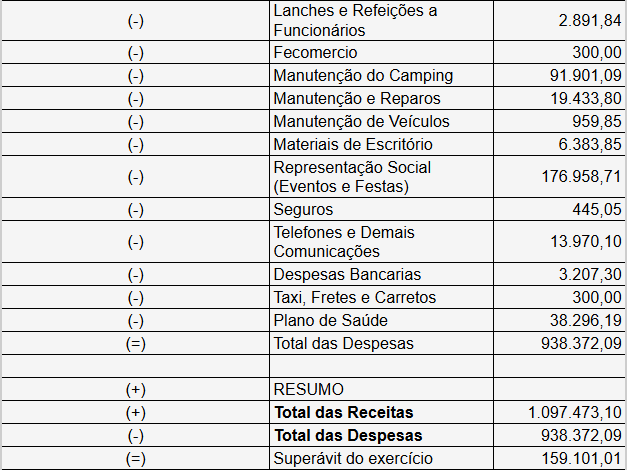This screenshot has width=627, height=470.
Task: Click the Telefones e Demais Comunicações cell
Action: coord(381,242)
